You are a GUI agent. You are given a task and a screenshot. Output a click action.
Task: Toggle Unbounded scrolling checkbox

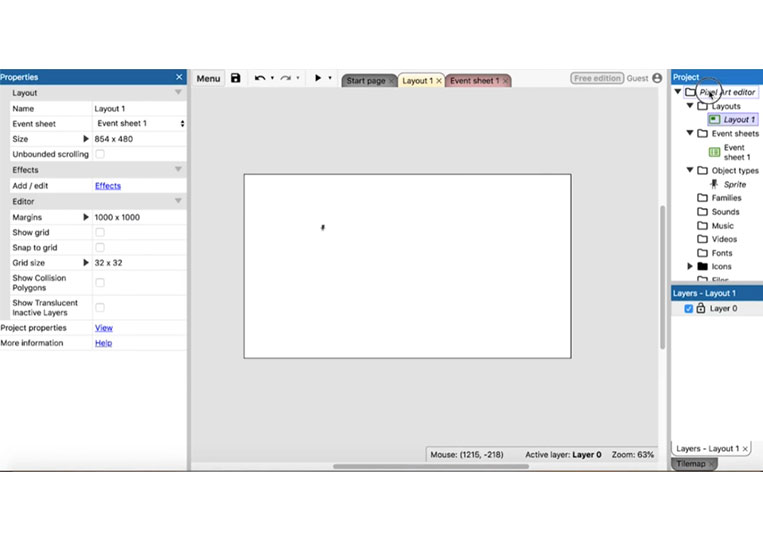click(100, 154)
